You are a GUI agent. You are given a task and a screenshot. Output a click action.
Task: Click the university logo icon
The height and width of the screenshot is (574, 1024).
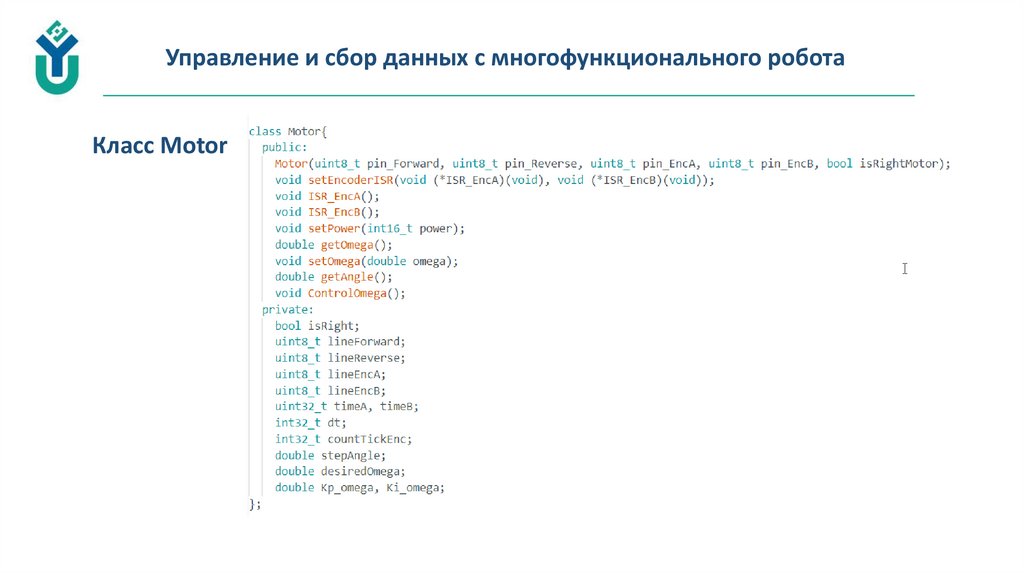pyautogui.click(x=57, y=57)
